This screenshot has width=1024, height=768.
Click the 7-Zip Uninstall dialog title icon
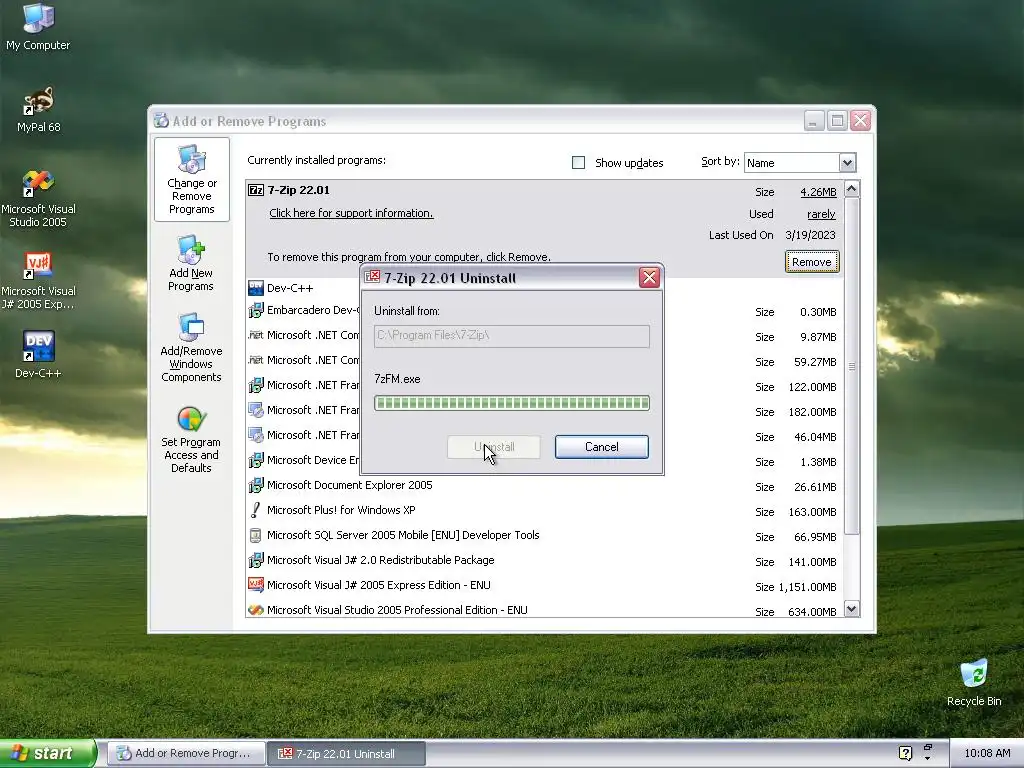[372, 278]
